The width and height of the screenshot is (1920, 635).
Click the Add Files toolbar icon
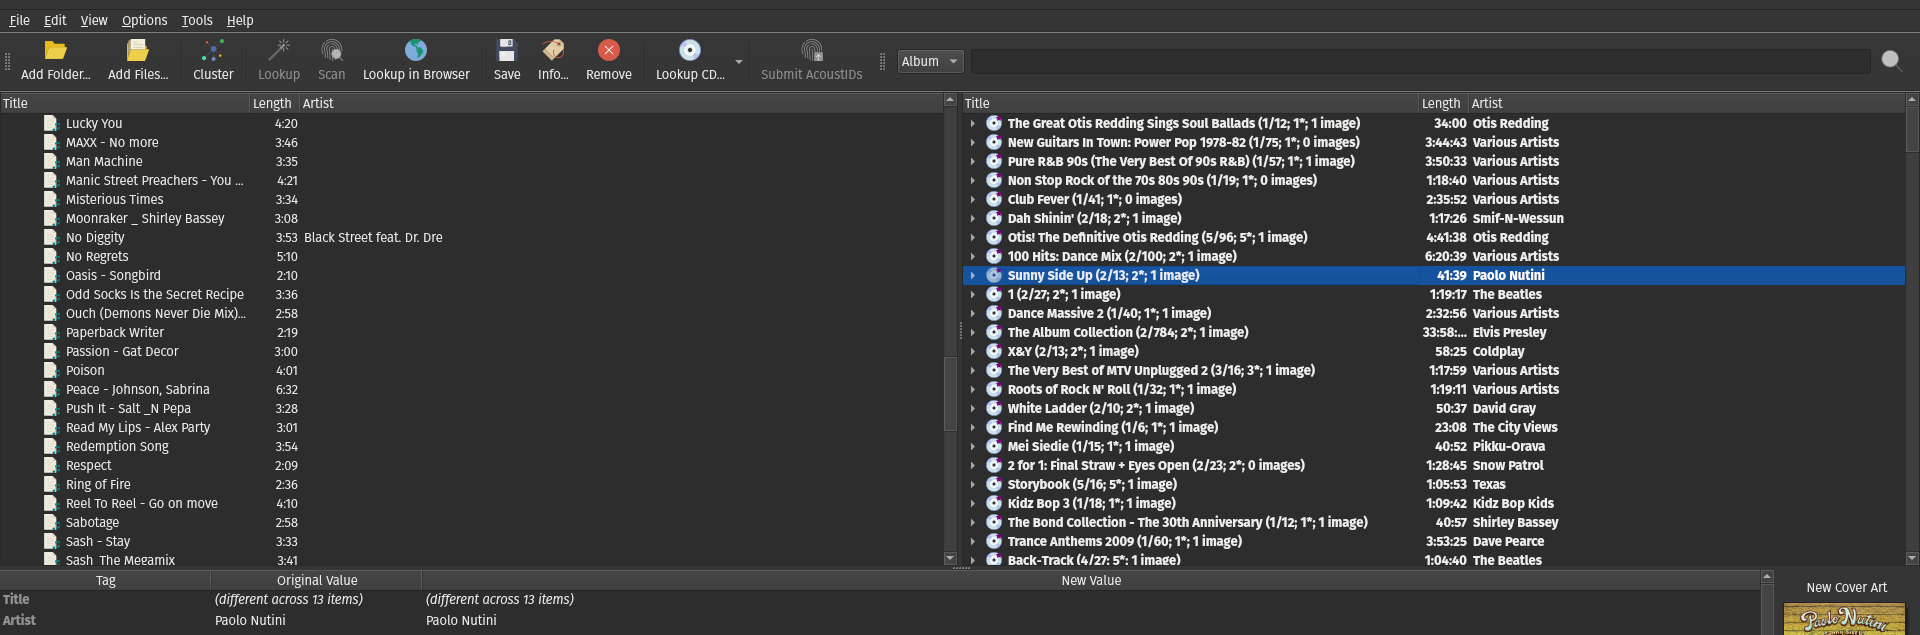138,51
